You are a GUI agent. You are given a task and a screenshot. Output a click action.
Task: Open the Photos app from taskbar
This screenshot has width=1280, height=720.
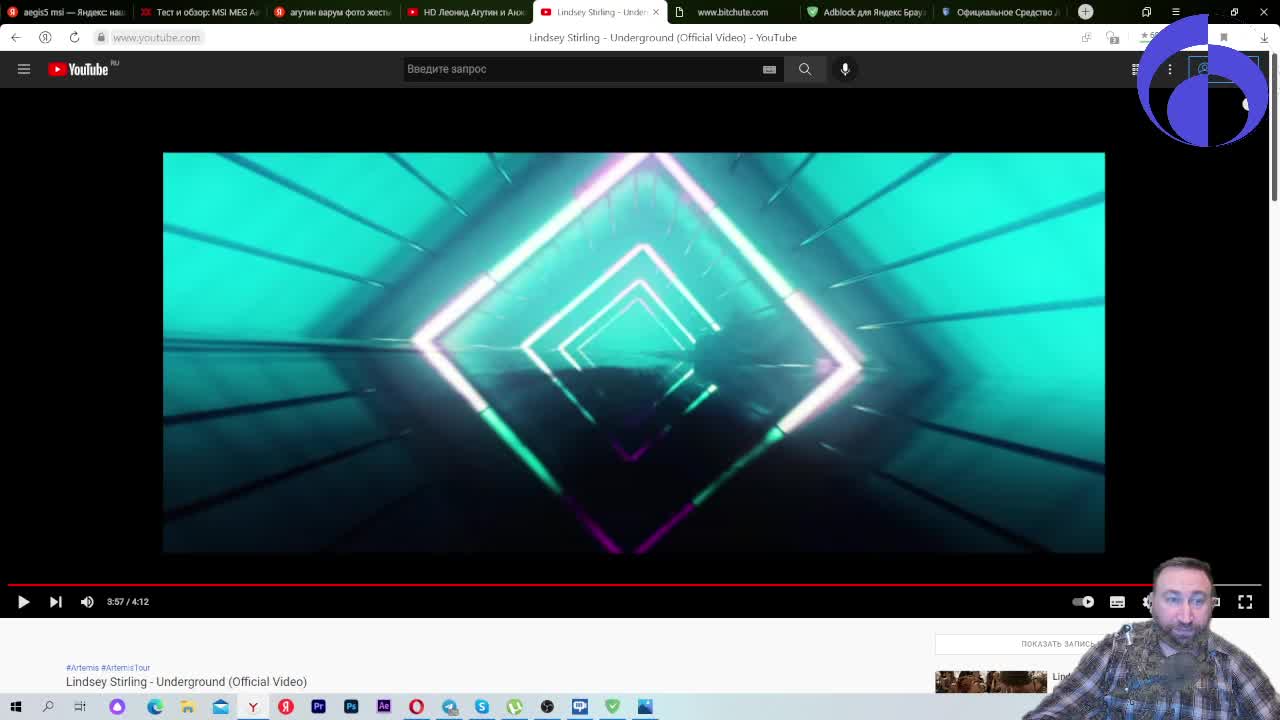[x=645, y=707]
